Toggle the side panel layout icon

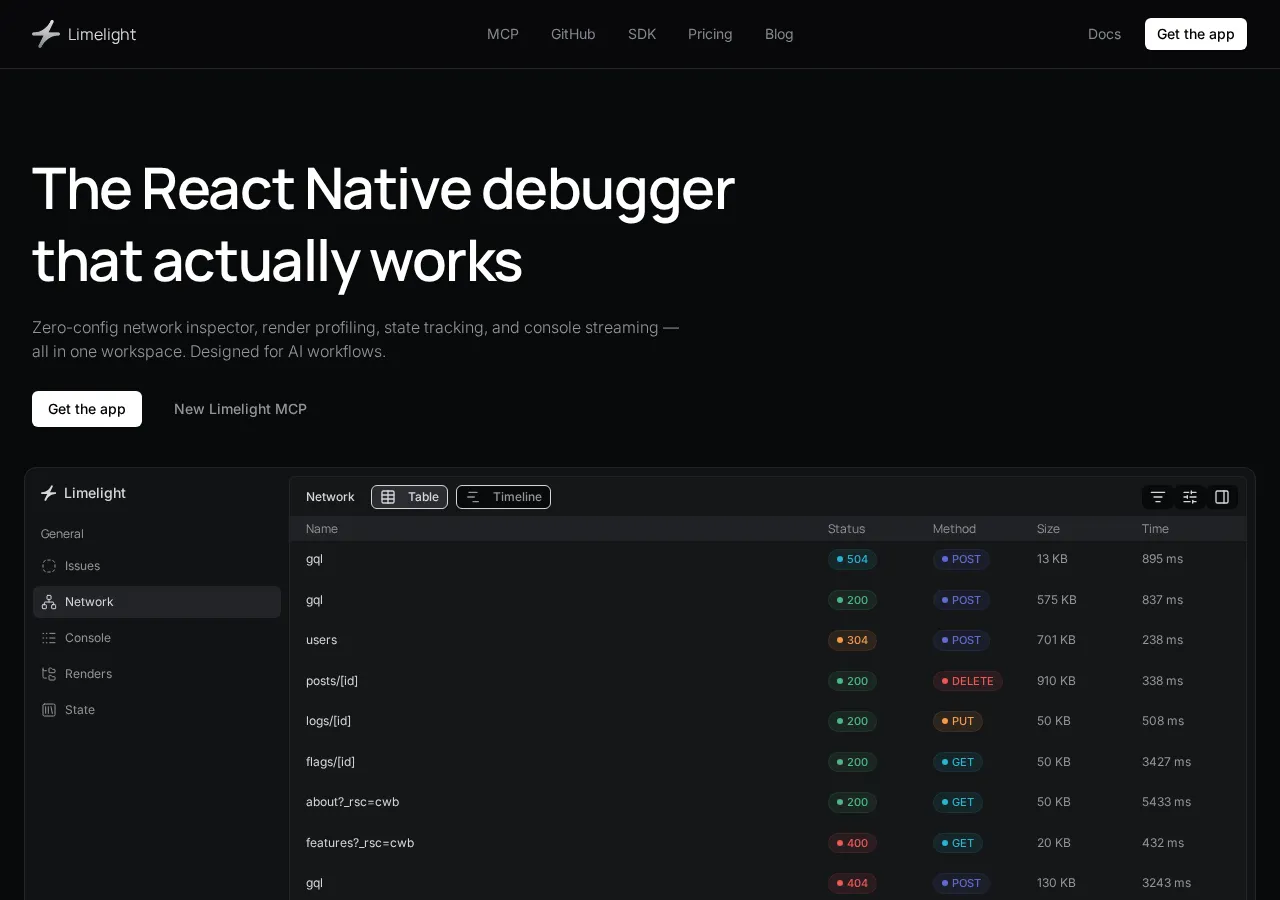[1221, 497]
